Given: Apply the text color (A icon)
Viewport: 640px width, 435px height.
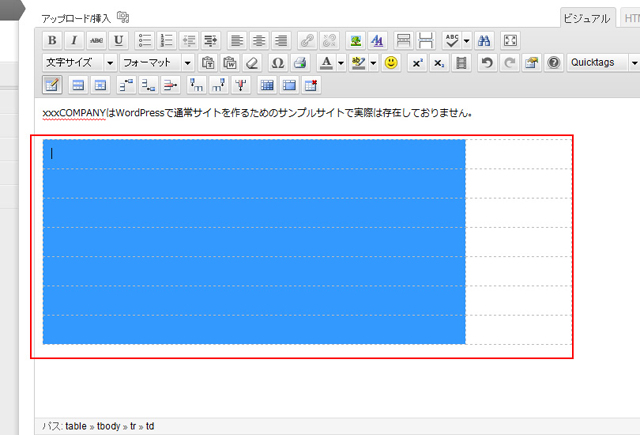Looking at the screenshot, I should pos(326,63).
